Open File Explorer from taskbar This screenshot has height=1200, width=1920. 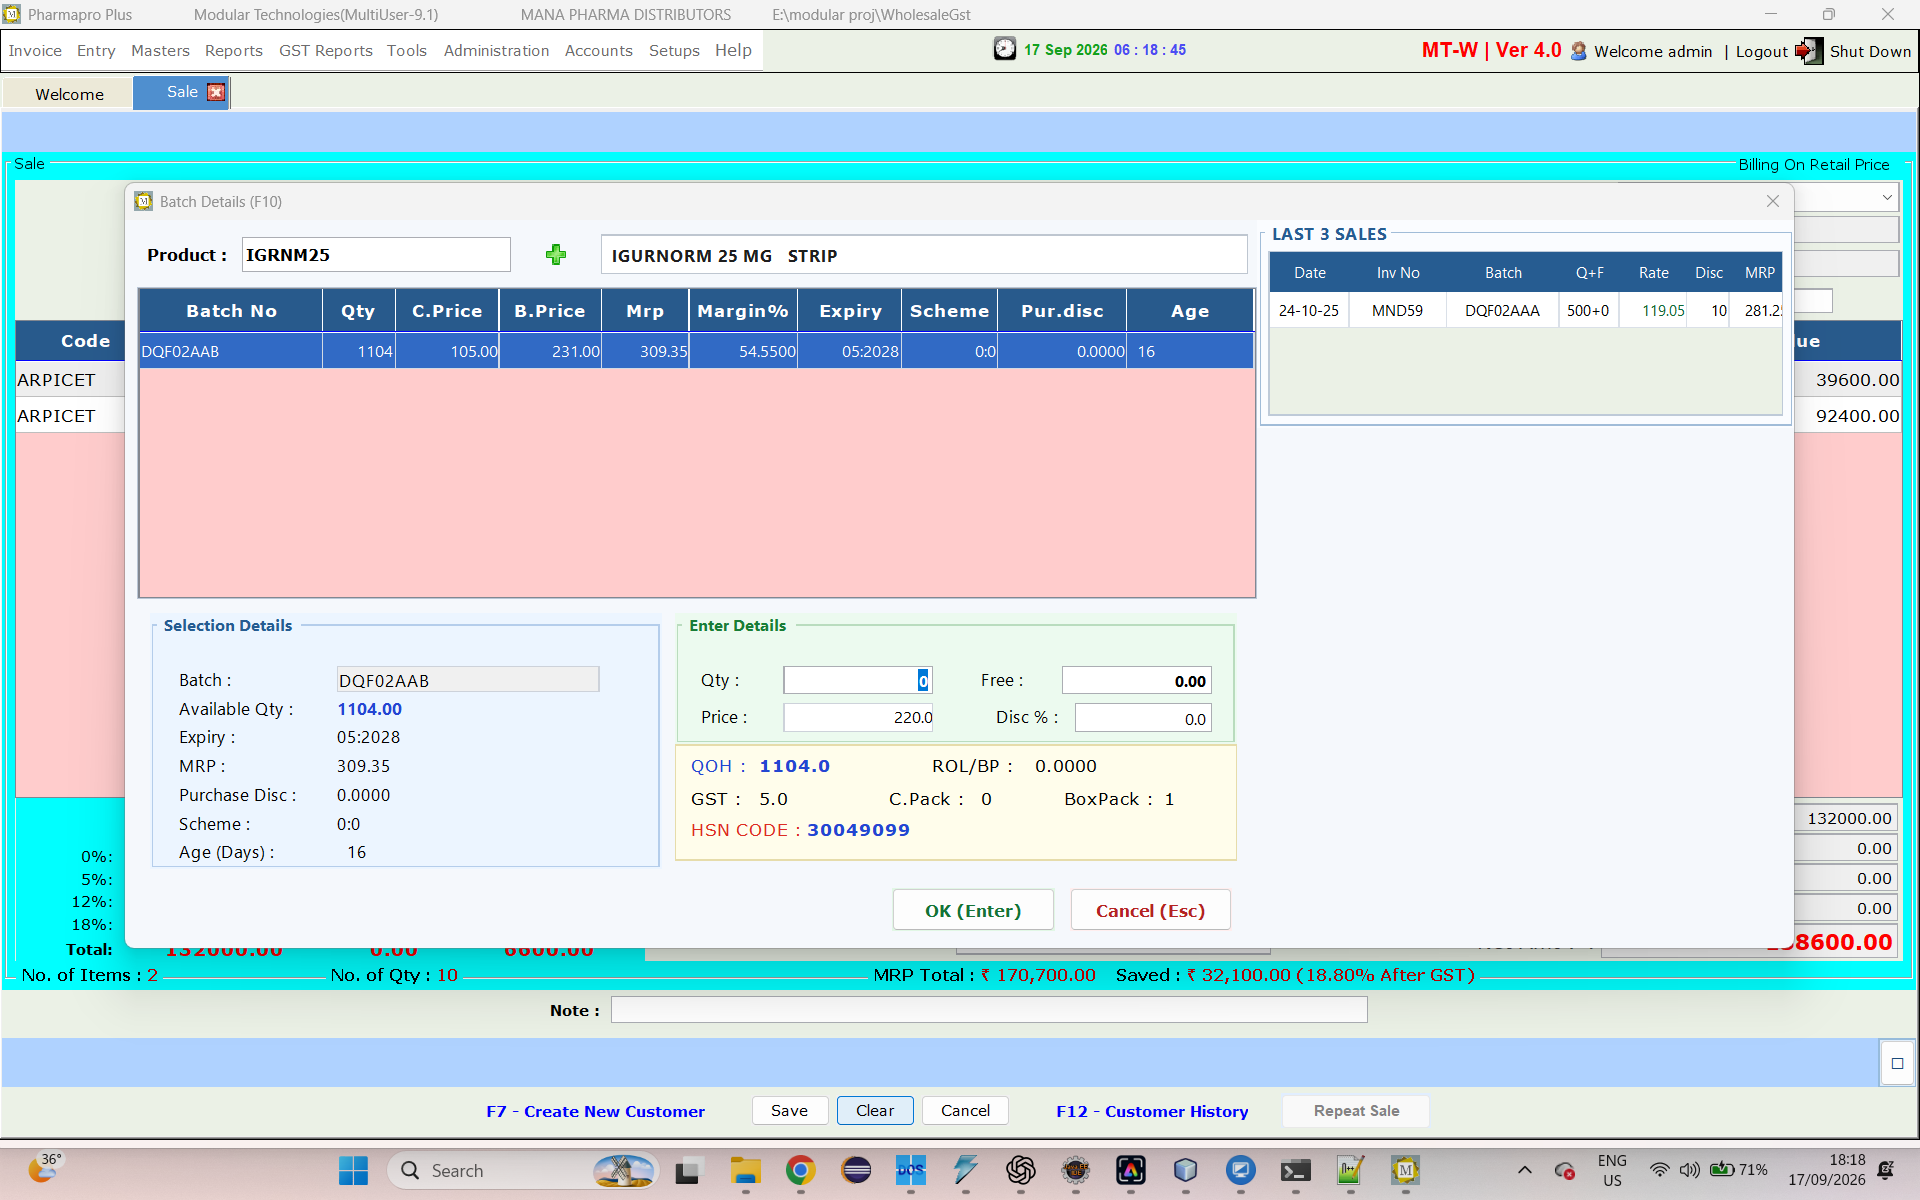tap(745, 1170)
